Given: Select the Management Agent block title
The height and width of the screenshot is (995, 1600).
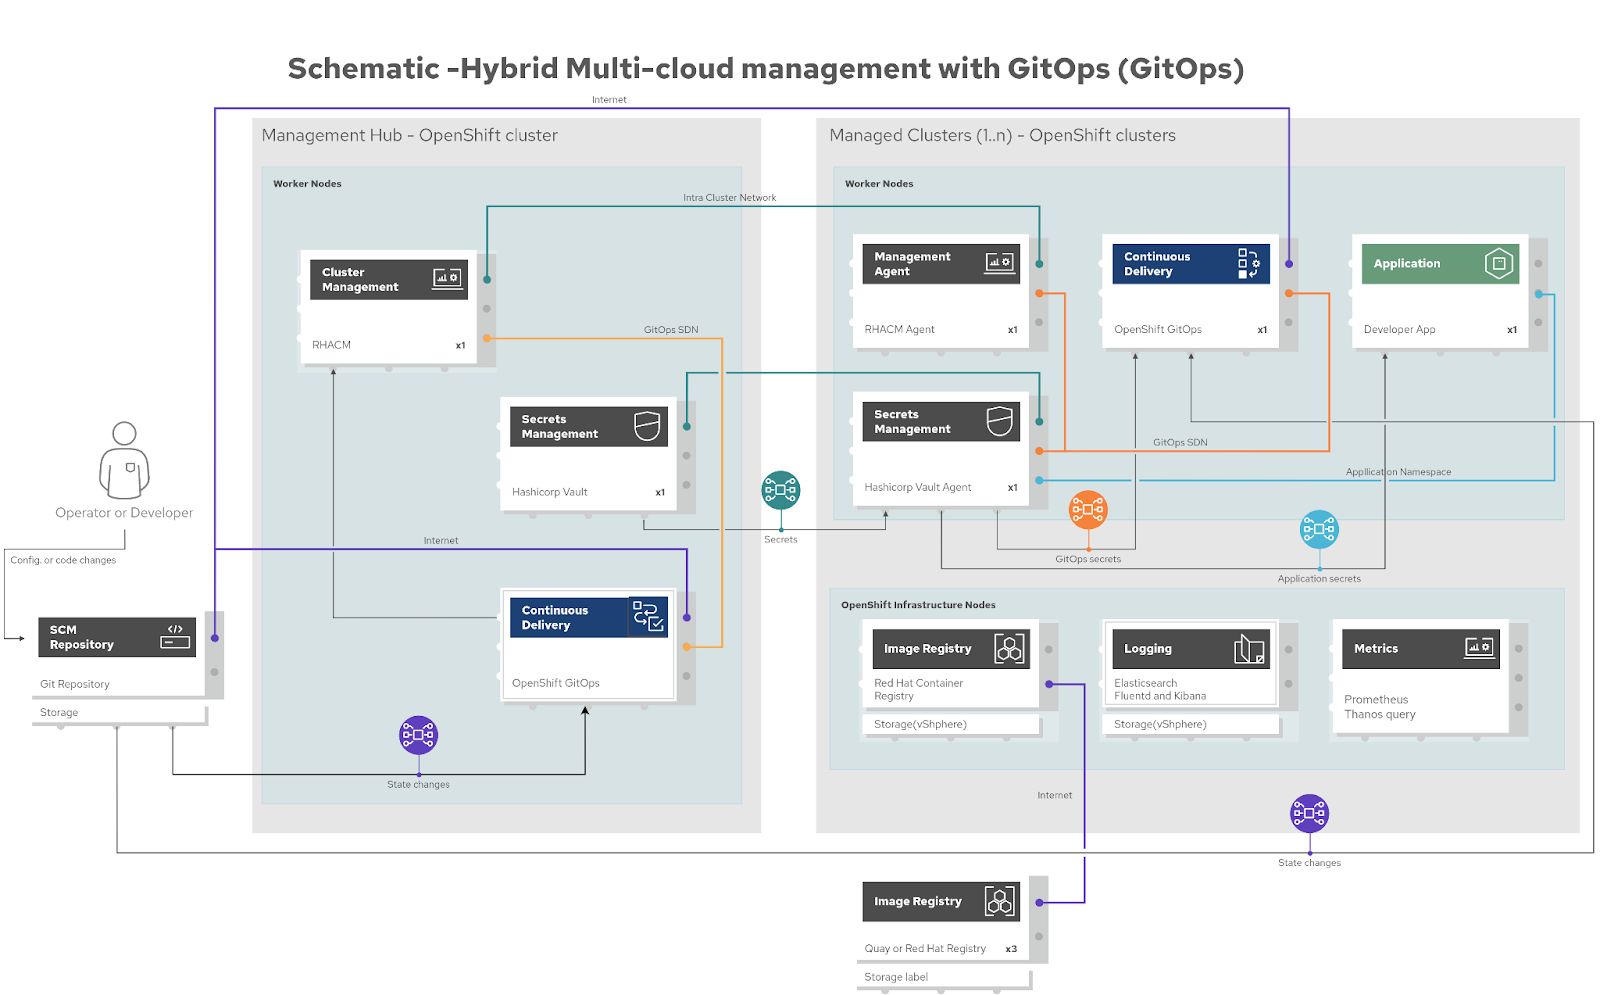Looking at the screenshot, I should pyautogui.click(x=912, y=264).
